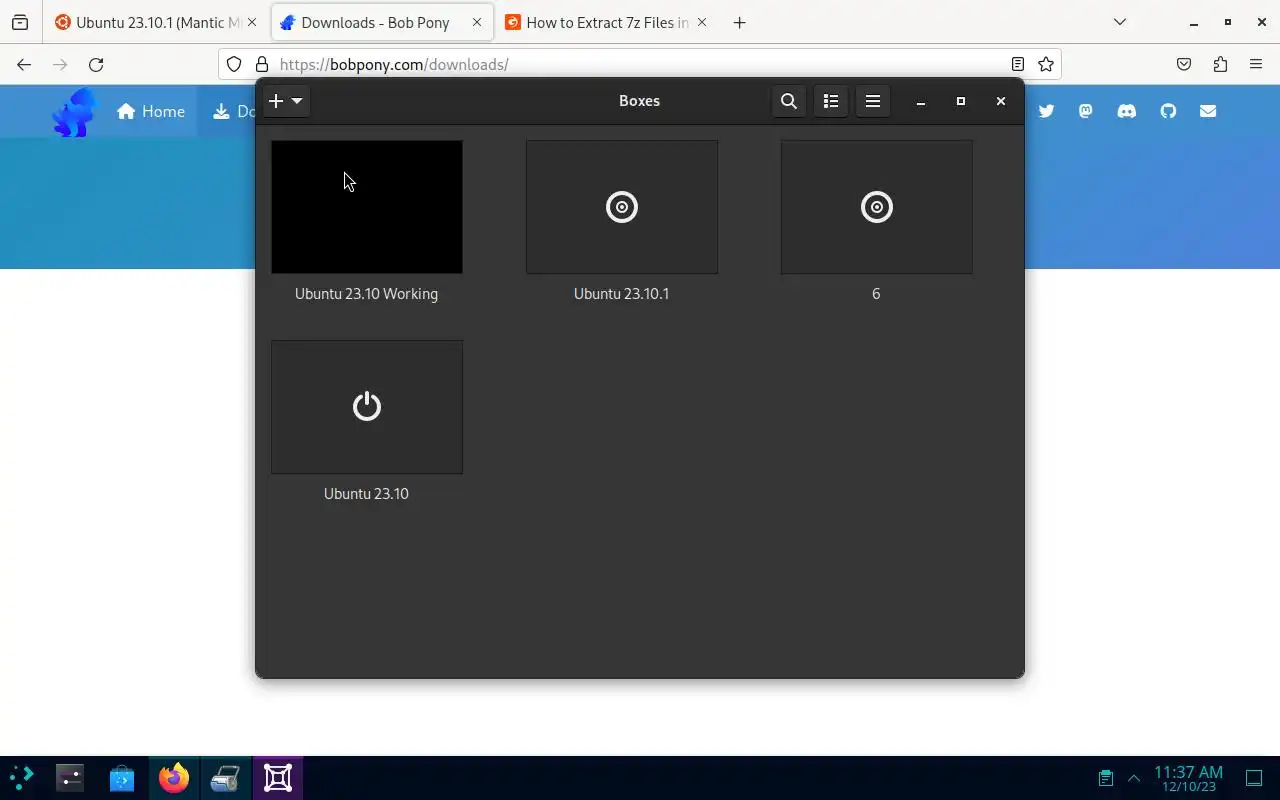
Task: Open the taskbar application launcher
Action: pyautogui.click(x=21, y=778)
